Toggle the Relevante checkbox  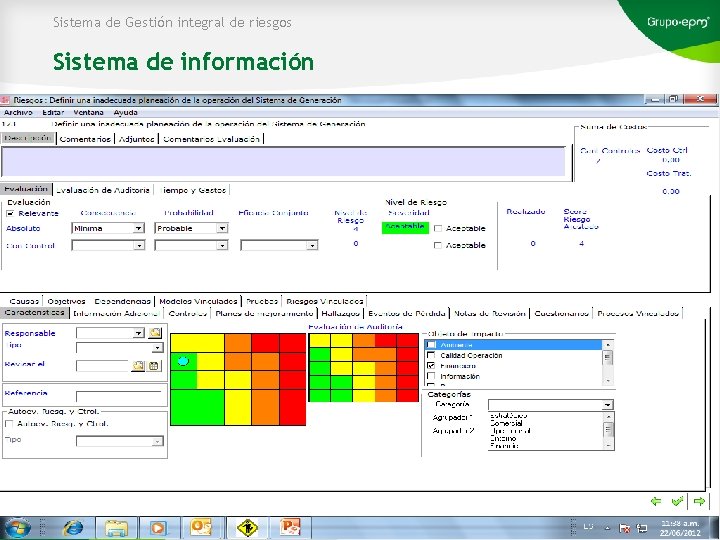point(10,214)
